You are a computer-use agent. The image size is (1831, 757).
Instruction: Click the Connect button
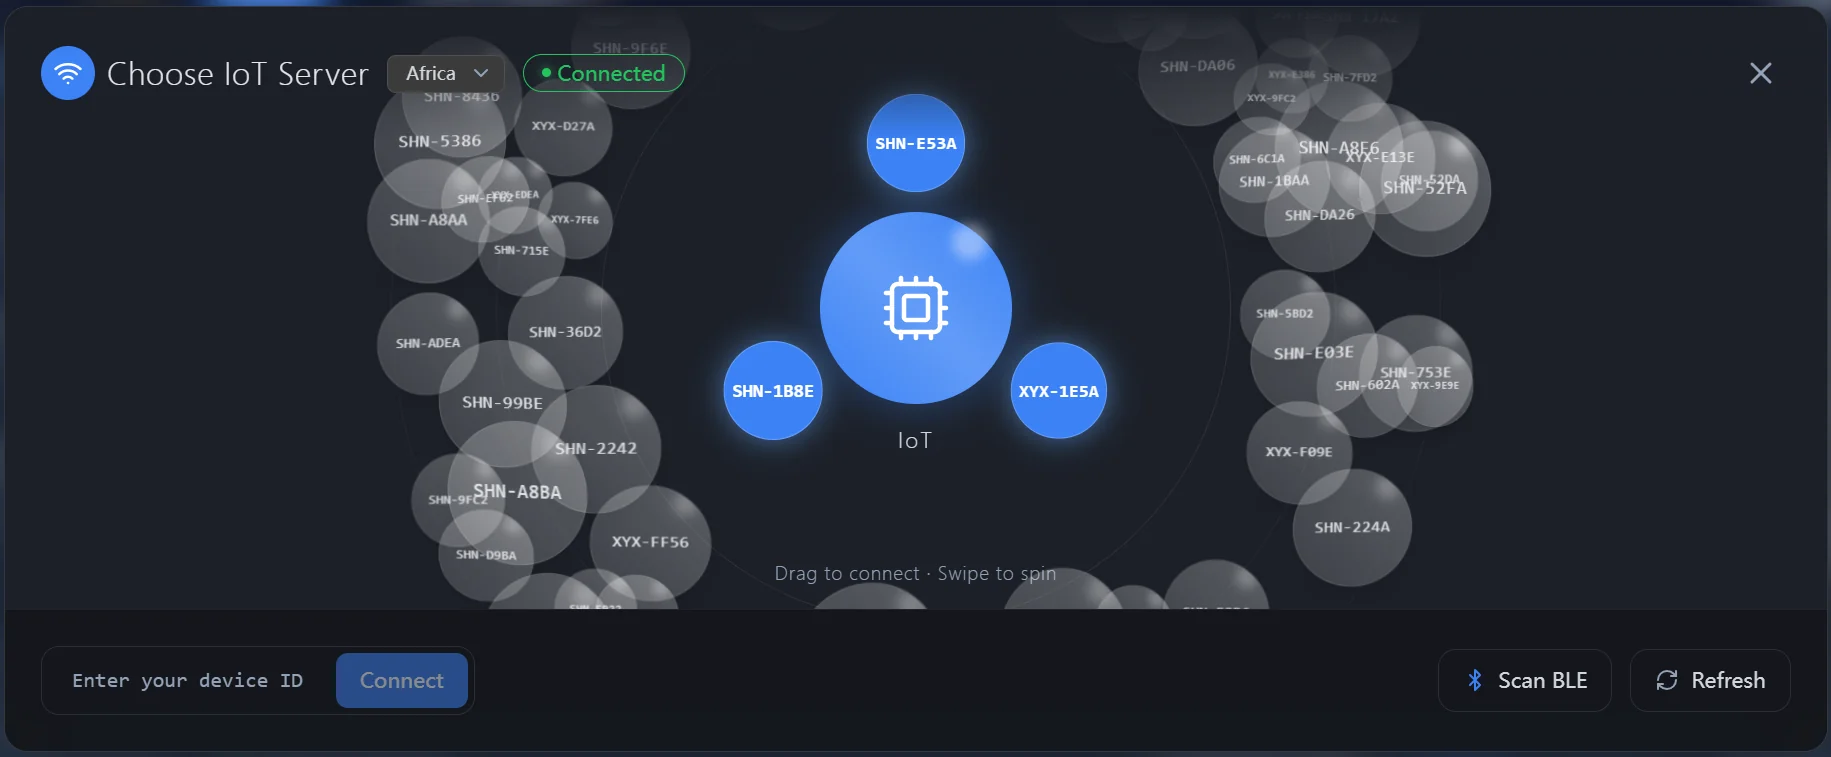click(401, 681)
